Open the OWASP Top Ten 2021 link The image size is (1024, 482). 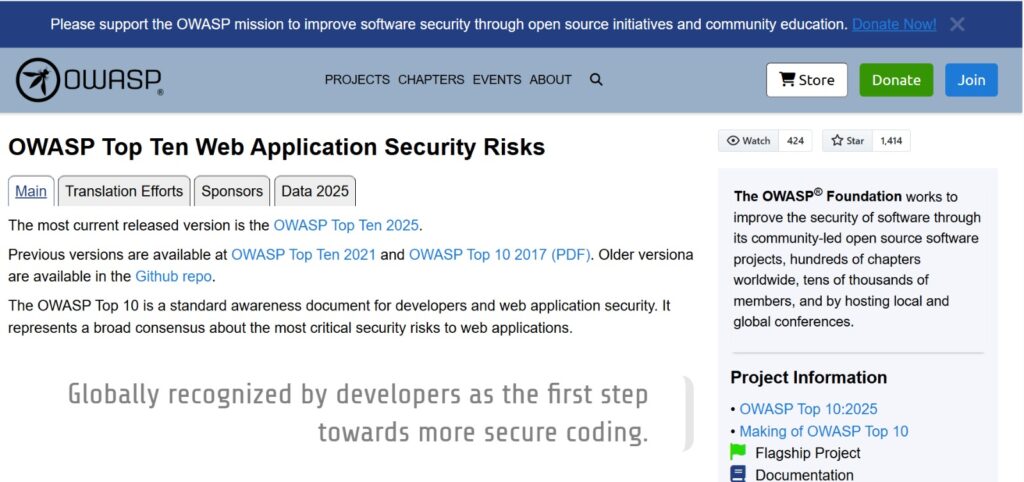click(304, 255)
